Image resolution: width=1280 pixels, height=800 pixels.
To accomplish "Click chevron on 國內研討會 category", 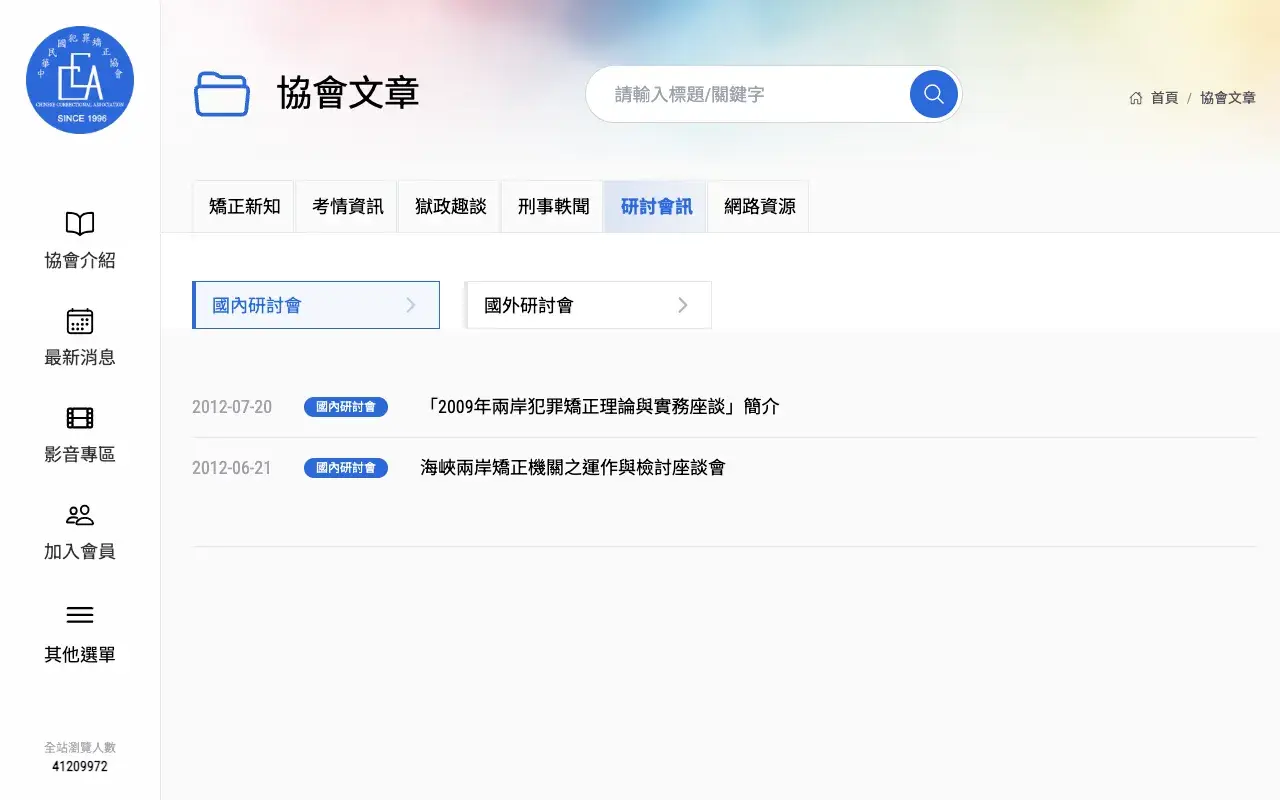I will (411, 305).
